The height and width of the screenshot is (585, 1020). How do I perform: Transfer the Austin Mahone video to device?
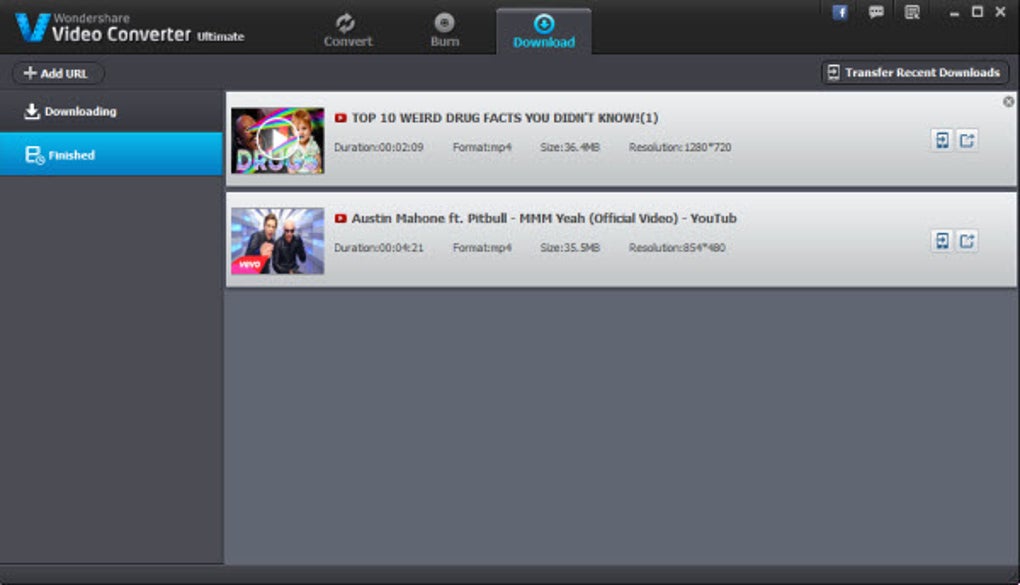pyautogui.click(x=942, y=241)
